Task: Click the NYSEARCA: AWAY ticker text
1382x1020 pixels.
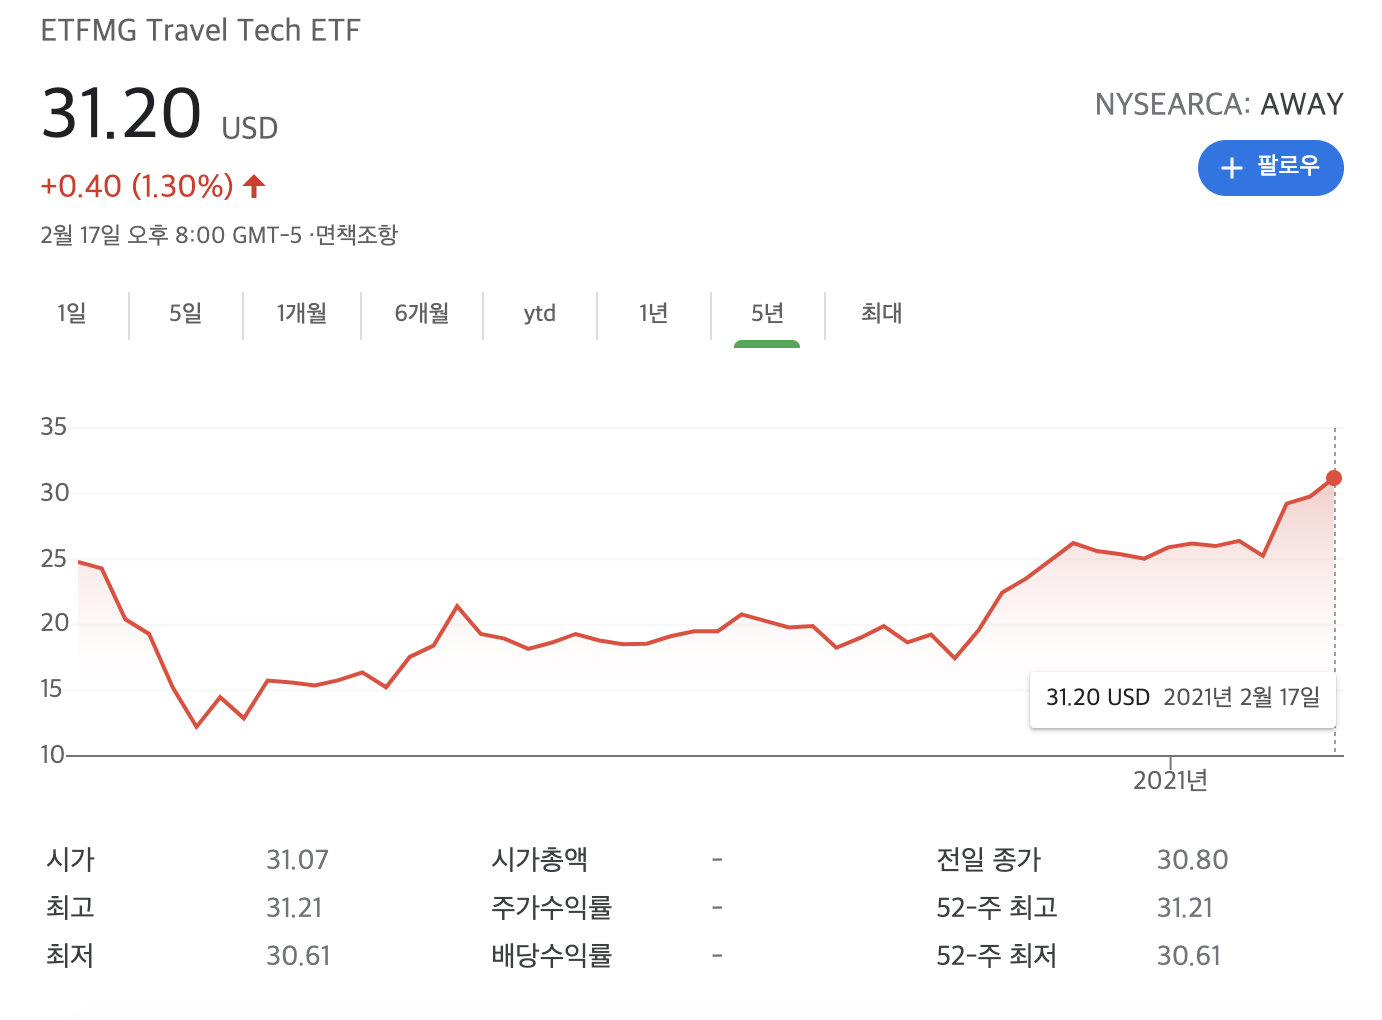Action: [1219, 104]
